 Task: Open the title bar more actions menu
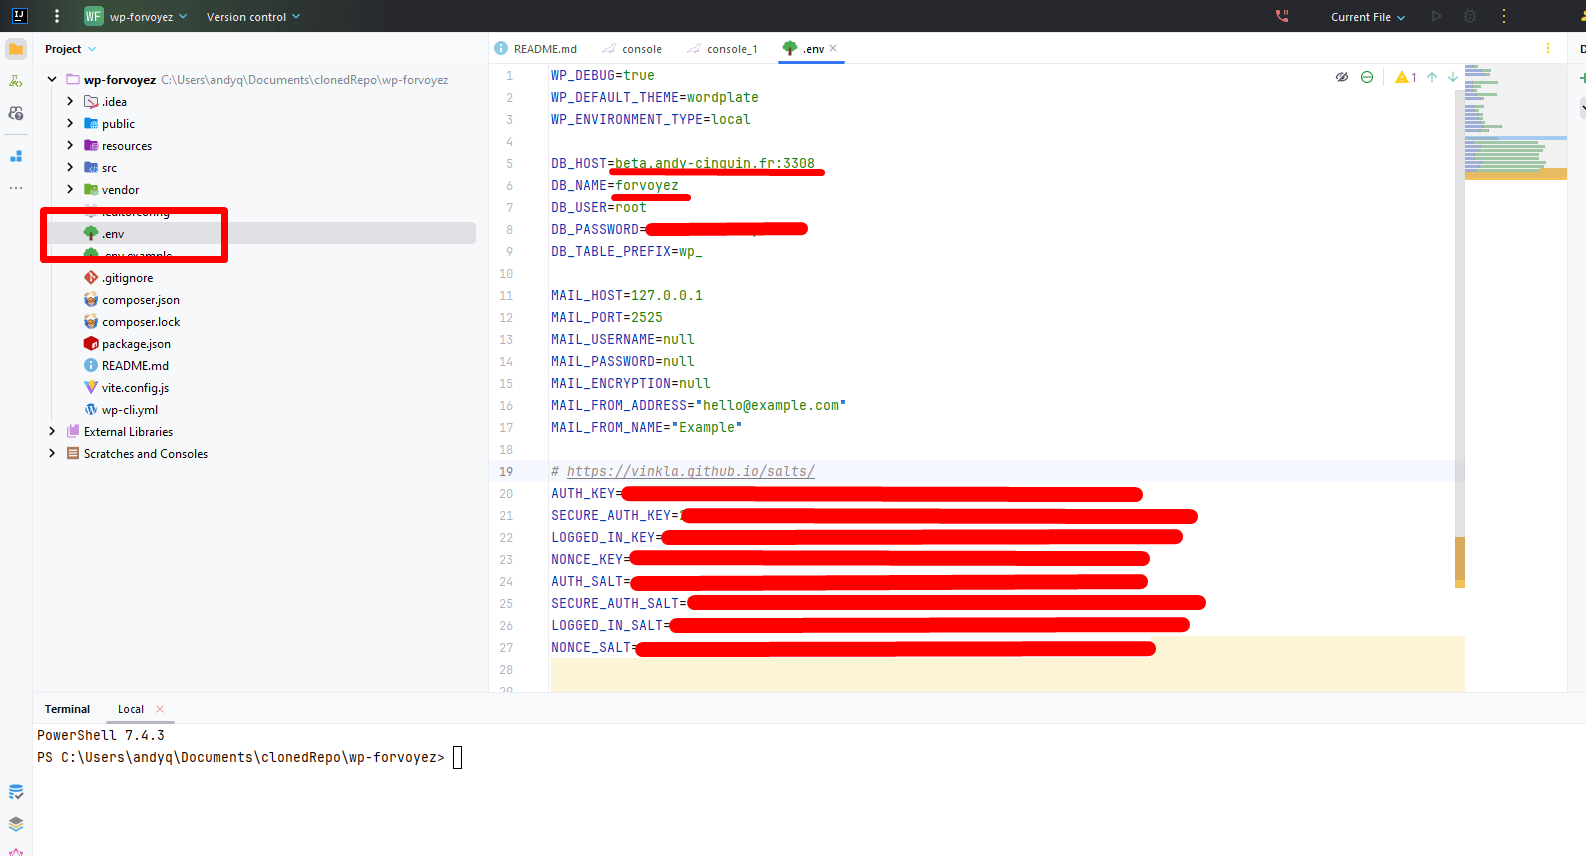pos(1503,16)
